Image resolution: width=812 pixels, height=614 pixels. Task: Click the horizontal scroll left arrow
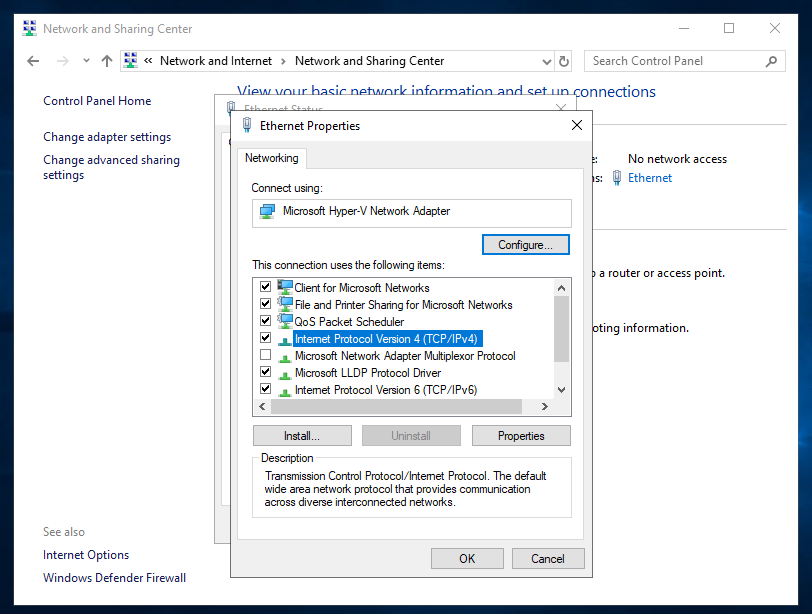pyautogui.click(x=262, y=407)
